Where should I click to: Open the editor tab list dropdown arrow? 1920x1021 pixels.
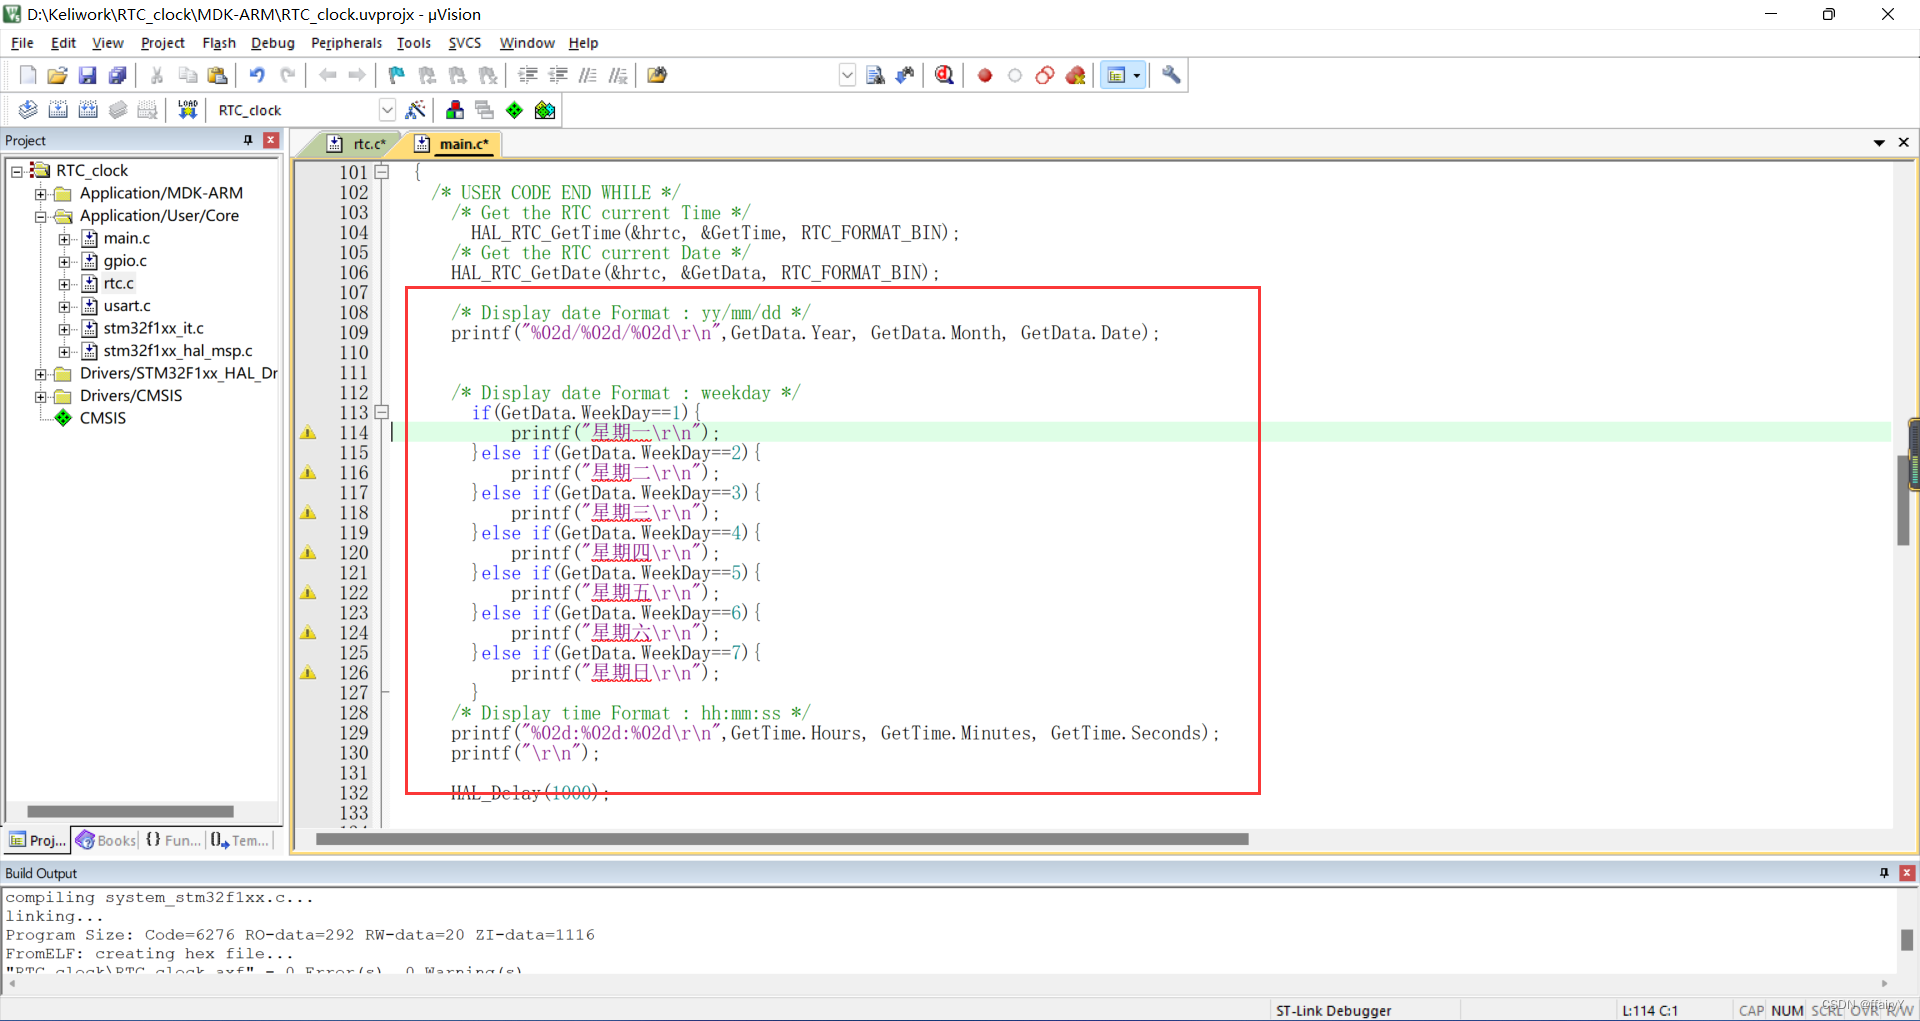[1879, 143]
